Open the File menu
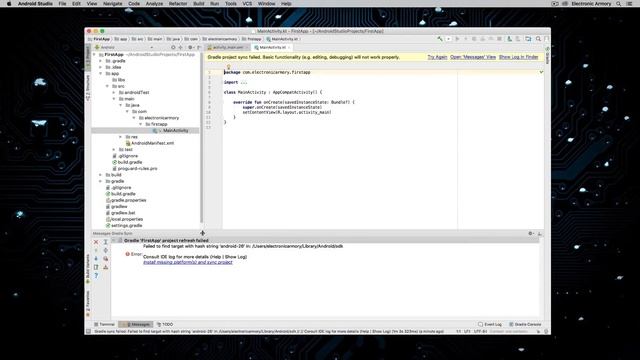Image resolution: width=640 pixels, height=360 pixels. point(62,4)
